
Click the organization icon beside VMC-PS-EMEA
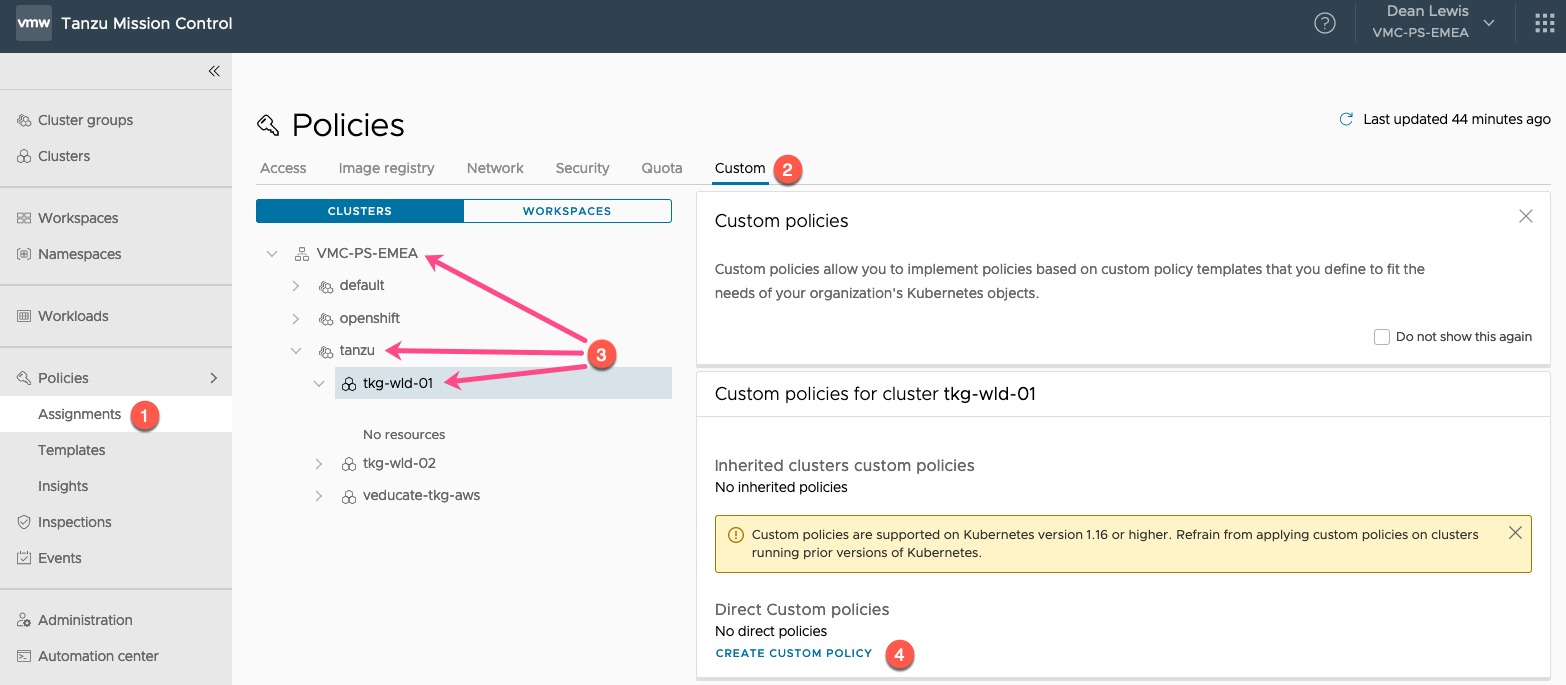pyautogui.click(x=301, y=253)
